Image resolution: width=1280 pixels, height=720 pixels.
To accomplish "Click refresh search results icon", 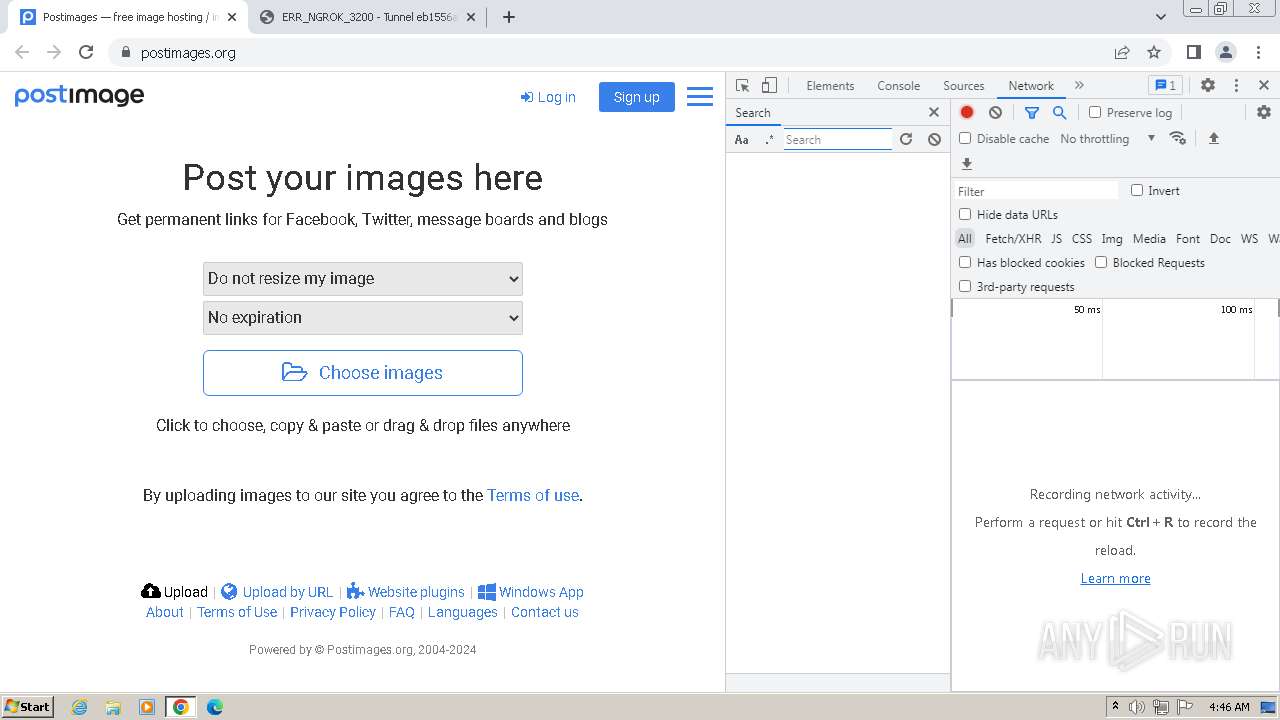I will click(906, 140).
